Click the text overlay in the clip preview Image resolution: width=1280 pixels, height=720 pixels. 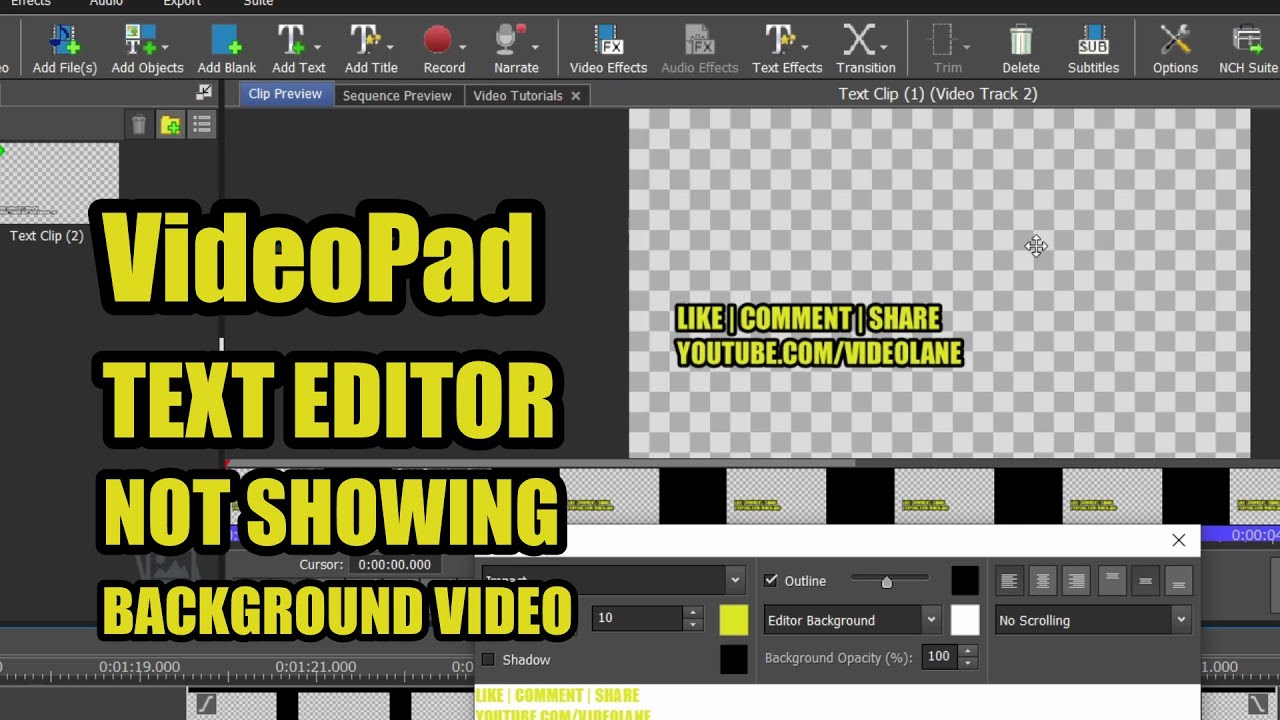point(818,336)
